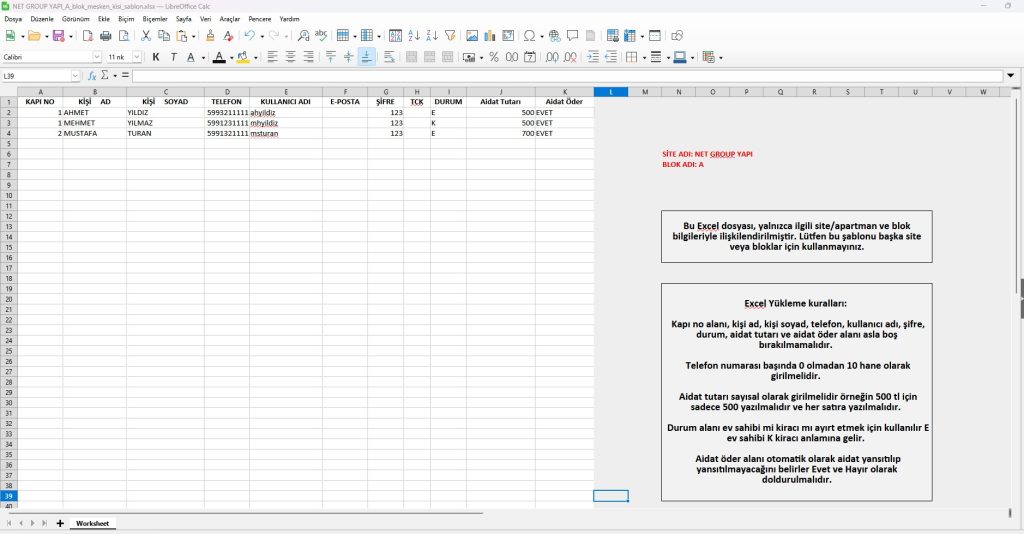This screenshot has height=534, width=1024.
Task: Click the AutoFilter funnel icon
Action: pos(449,36)
